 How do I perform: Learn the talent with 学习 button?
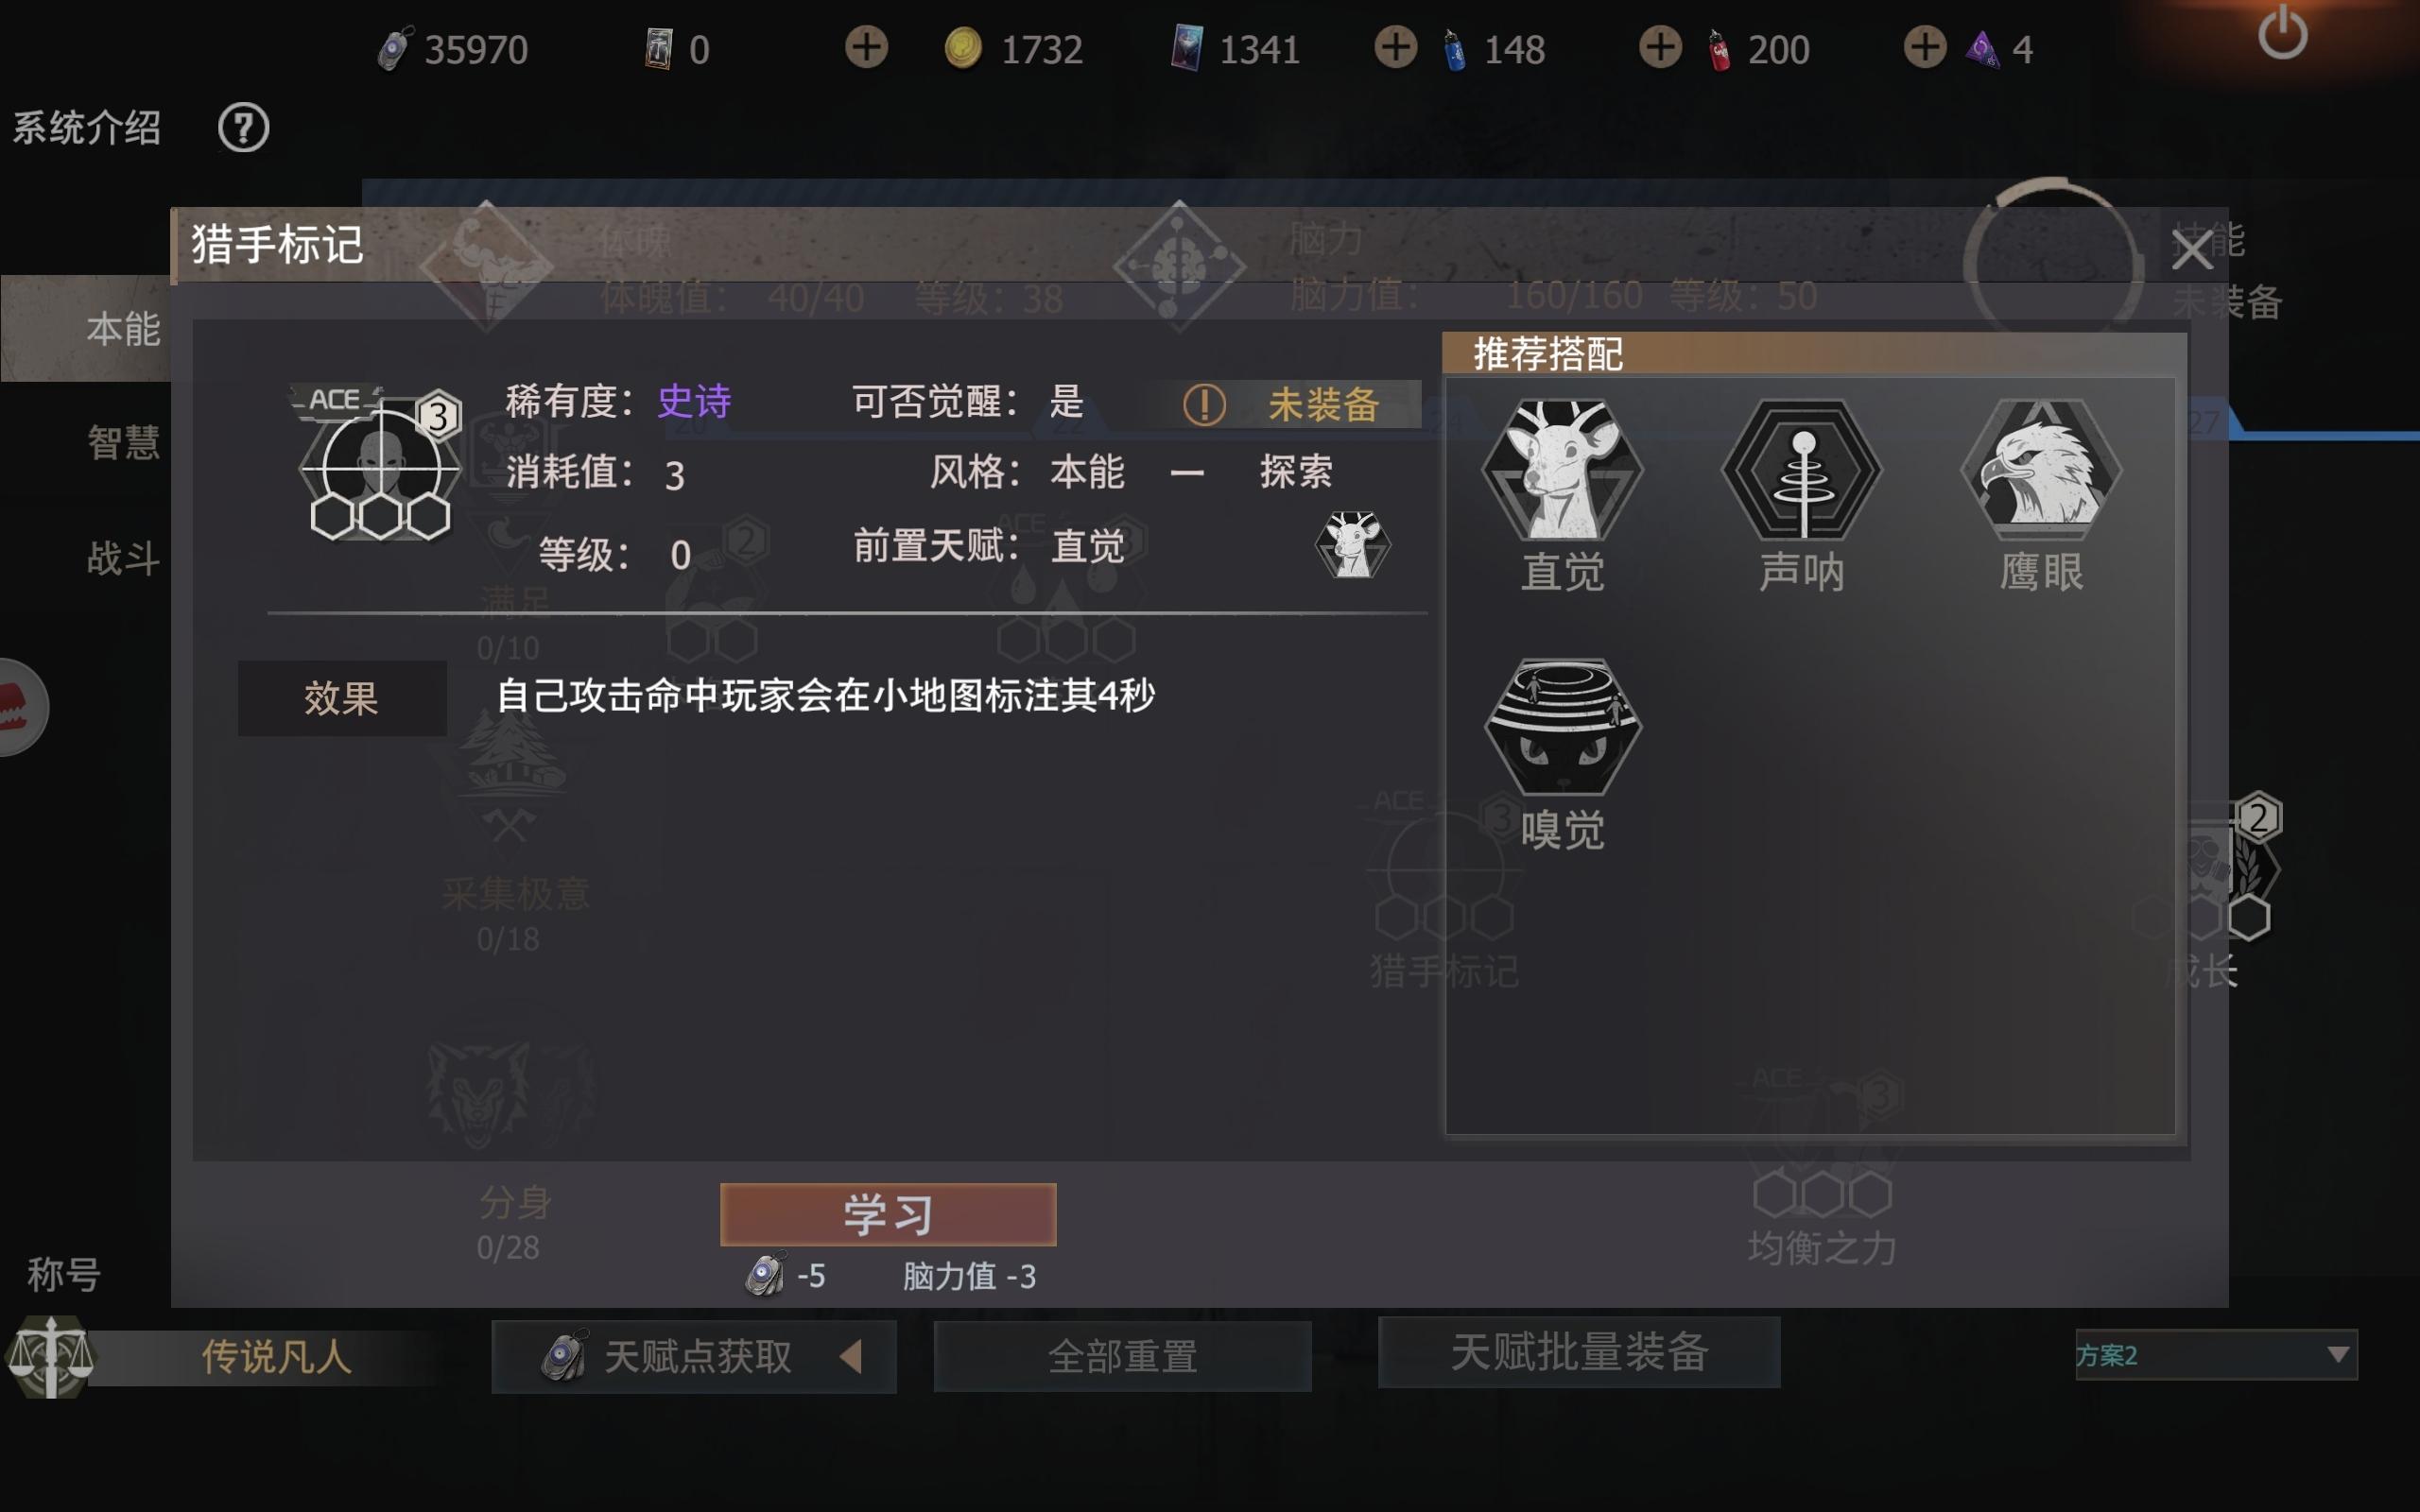(888, 1214)
